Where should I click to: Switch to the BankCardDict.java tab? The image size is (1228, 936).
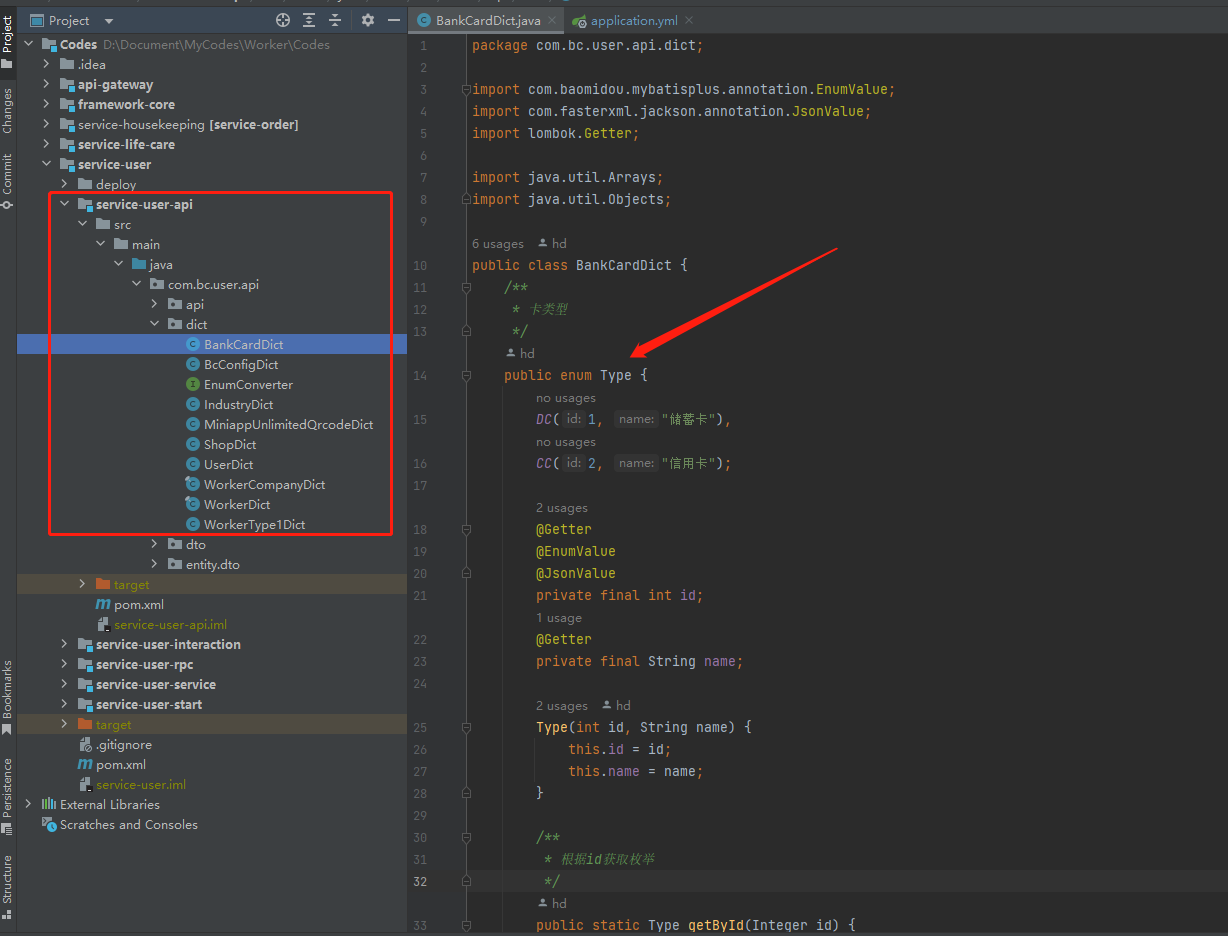(x=484, y=20)
